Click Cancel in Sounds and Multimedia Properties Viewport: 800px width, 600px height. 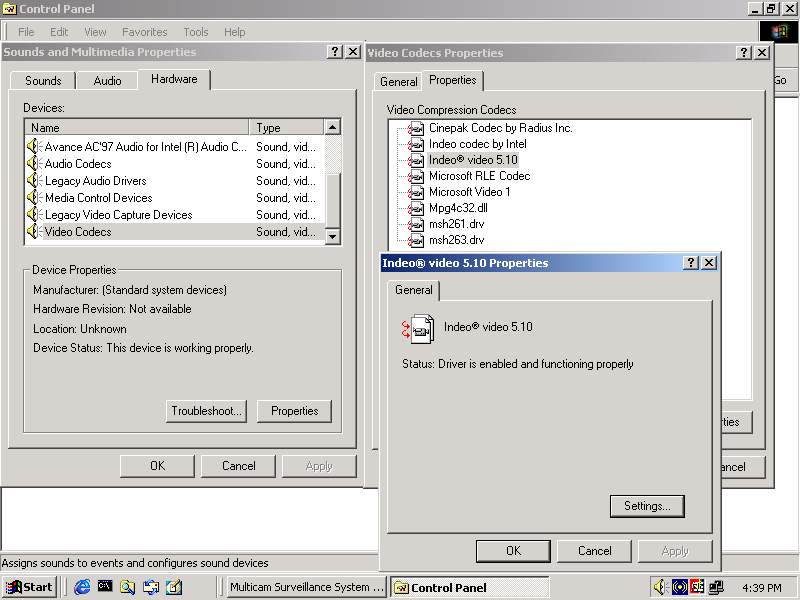coord(238,466)
